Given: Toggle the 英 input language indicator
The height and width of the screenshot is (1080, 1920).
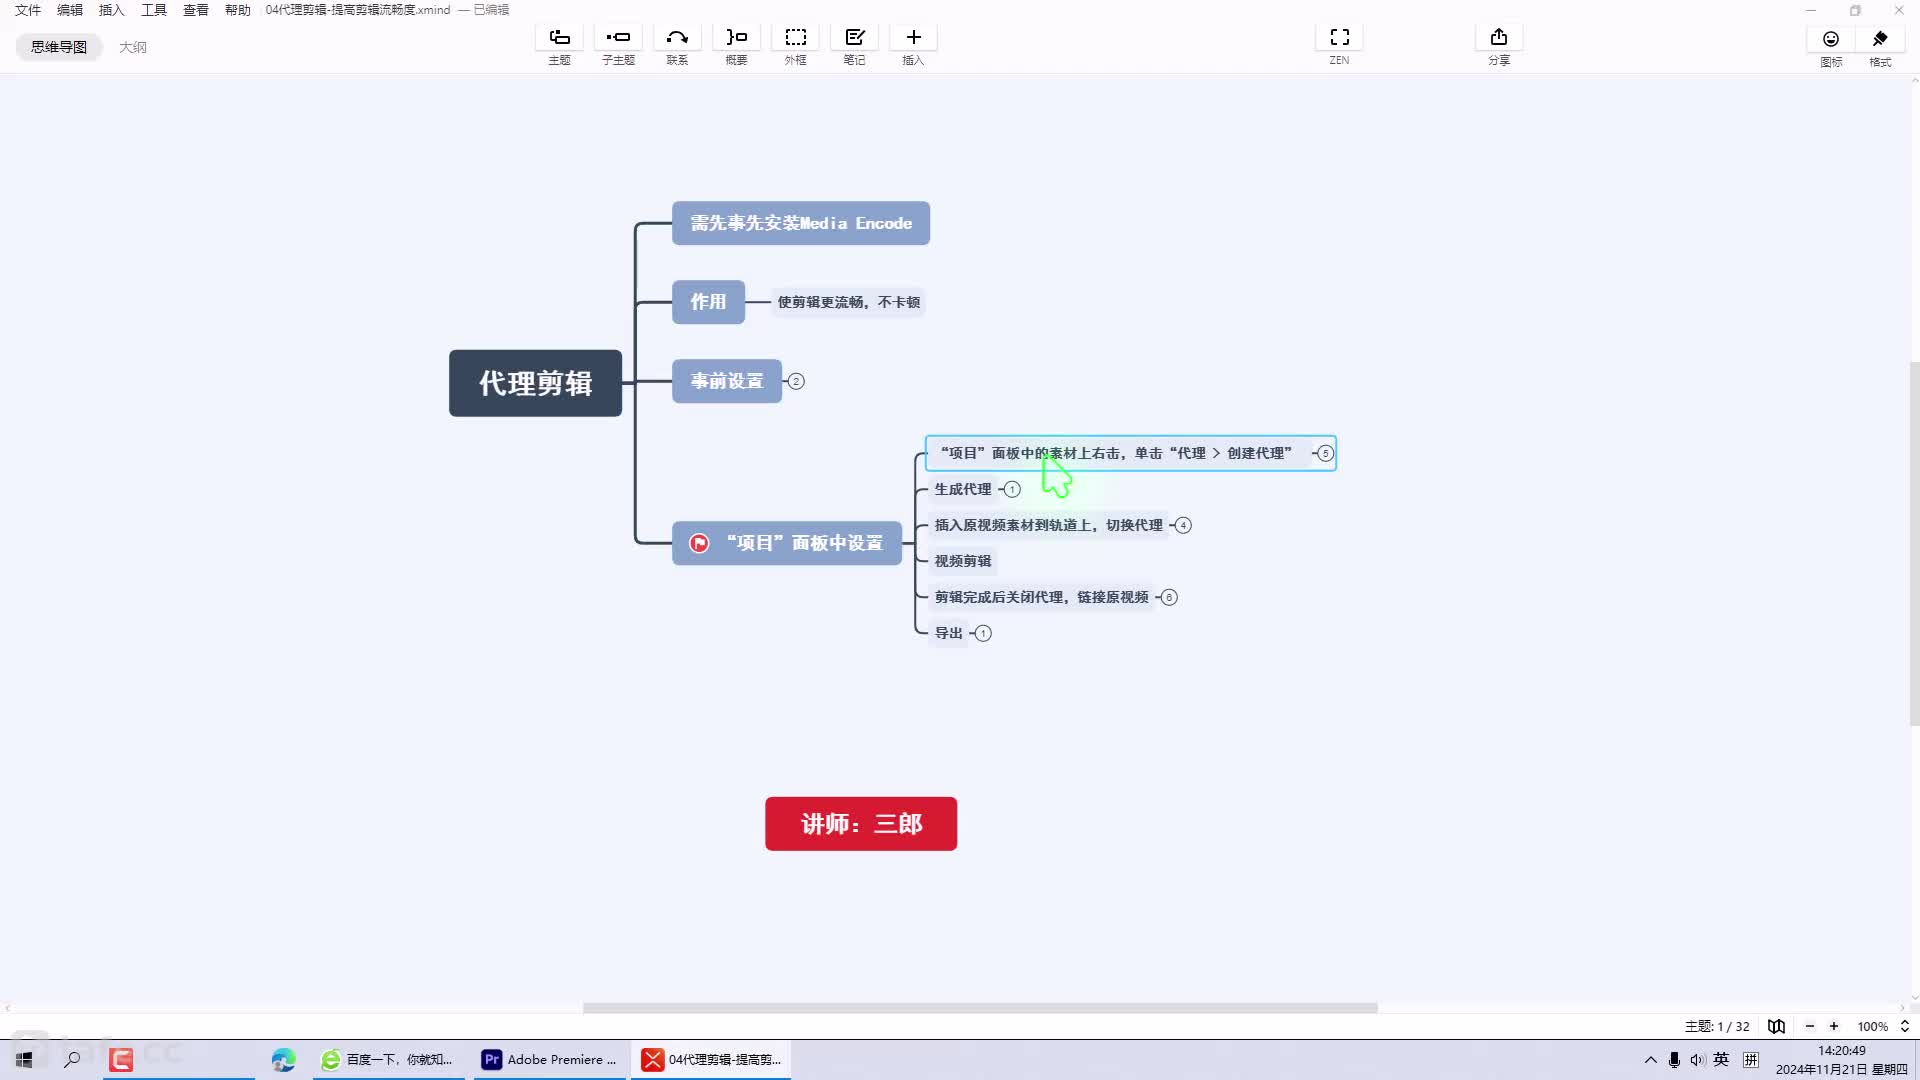Looking at the screenshot, I should click(1721, 1060).
